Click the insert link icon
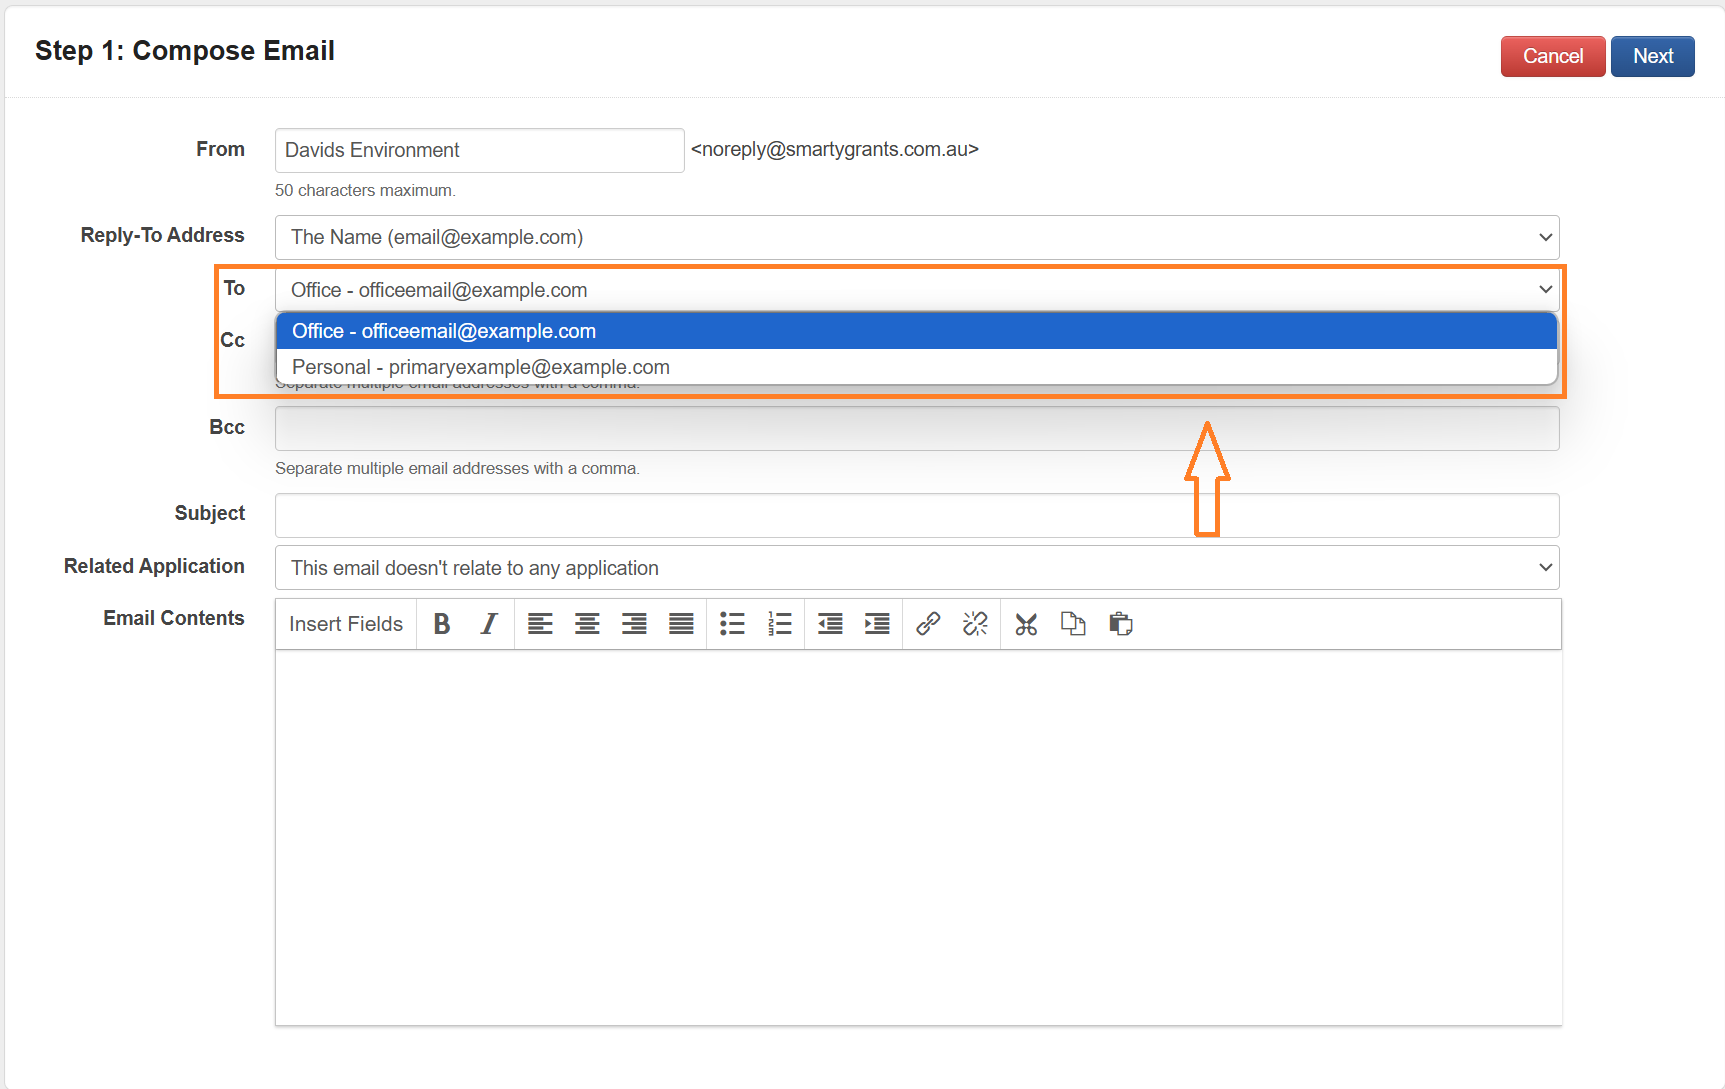 928,624
